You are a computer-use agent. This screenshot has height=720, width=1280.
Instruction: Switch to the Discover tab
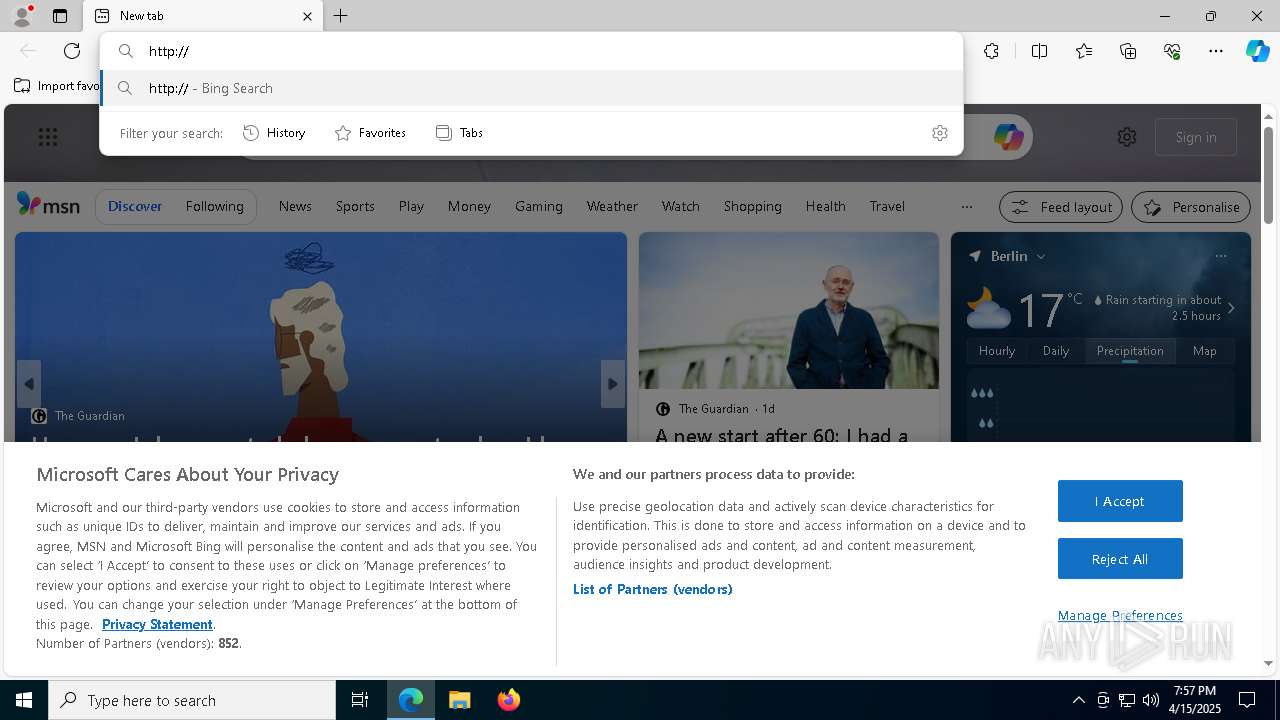pyautogui.click(x=135, y=206)
